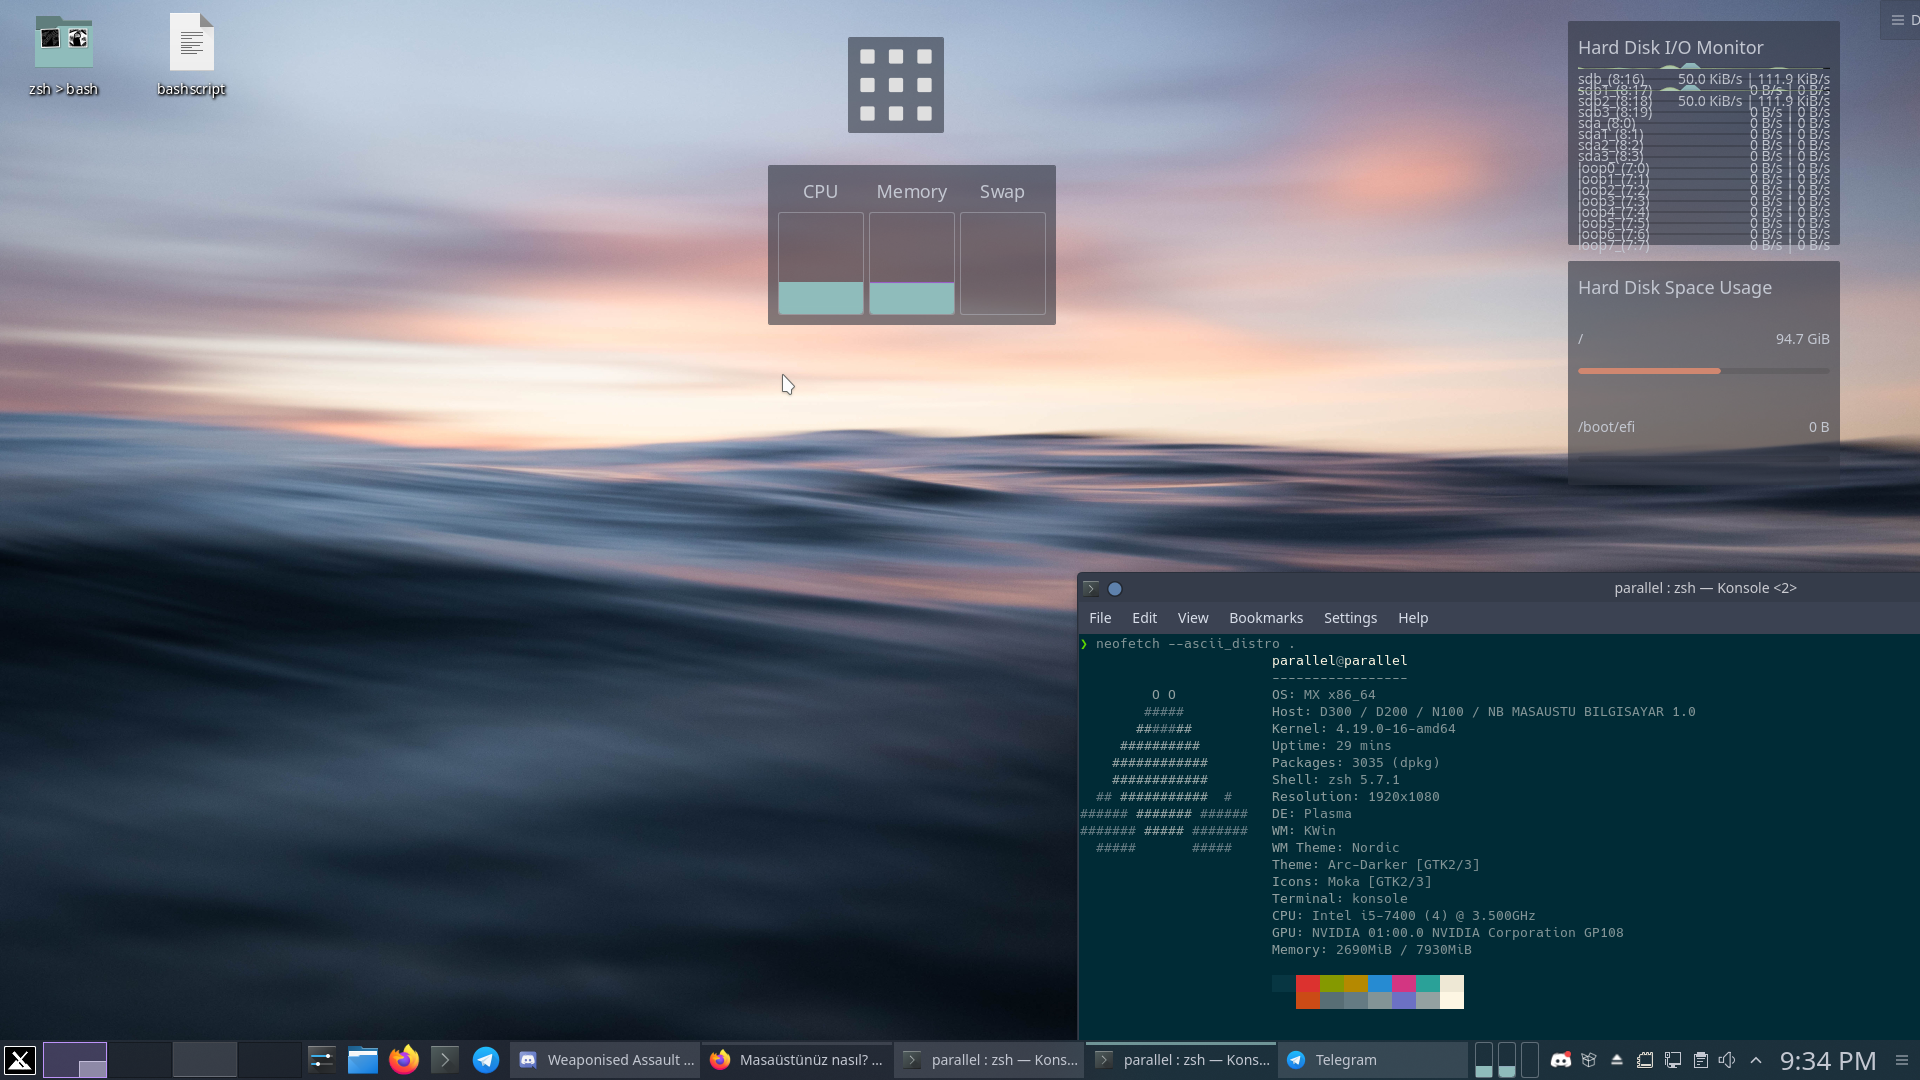The image size is (1920, 1080).
Task: Click the 'sdb (8:16)' row in the I/O monitor
Action: [1704, 79]
